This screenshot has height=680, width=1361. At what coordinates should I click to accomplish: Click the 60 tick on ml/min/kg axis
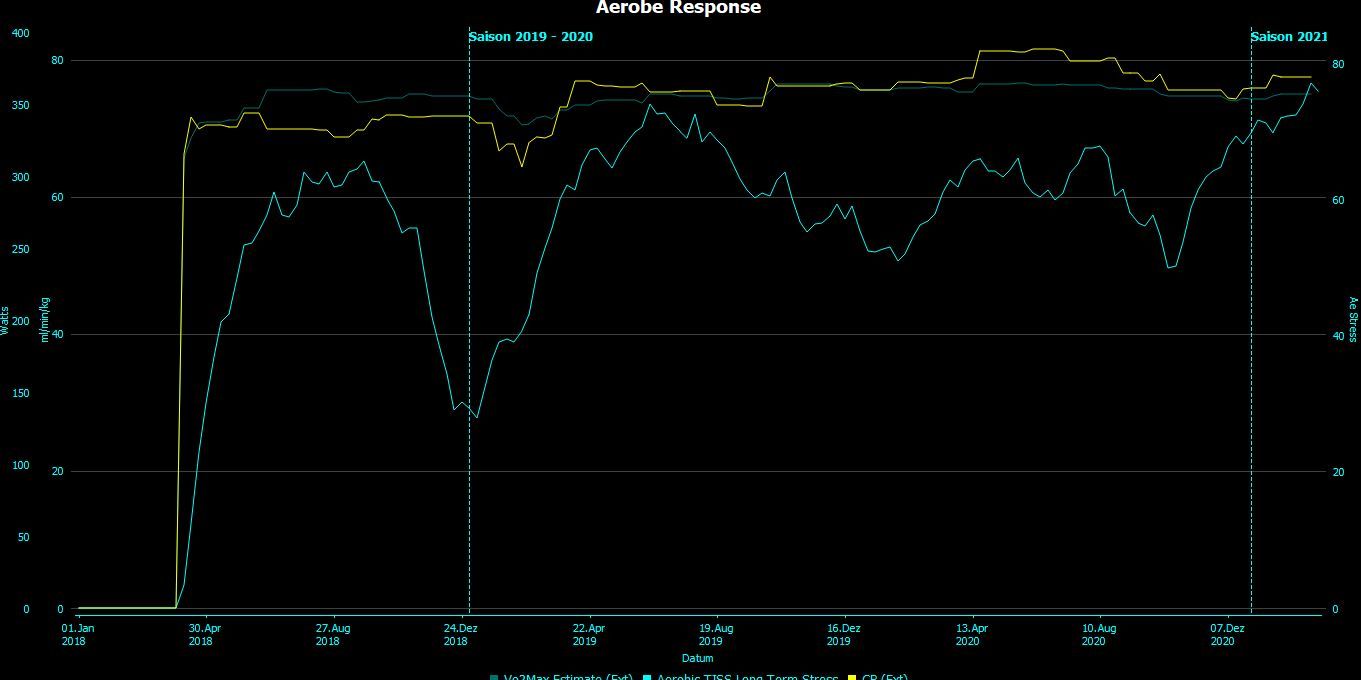pyautogui.click(x=57, y=197)
